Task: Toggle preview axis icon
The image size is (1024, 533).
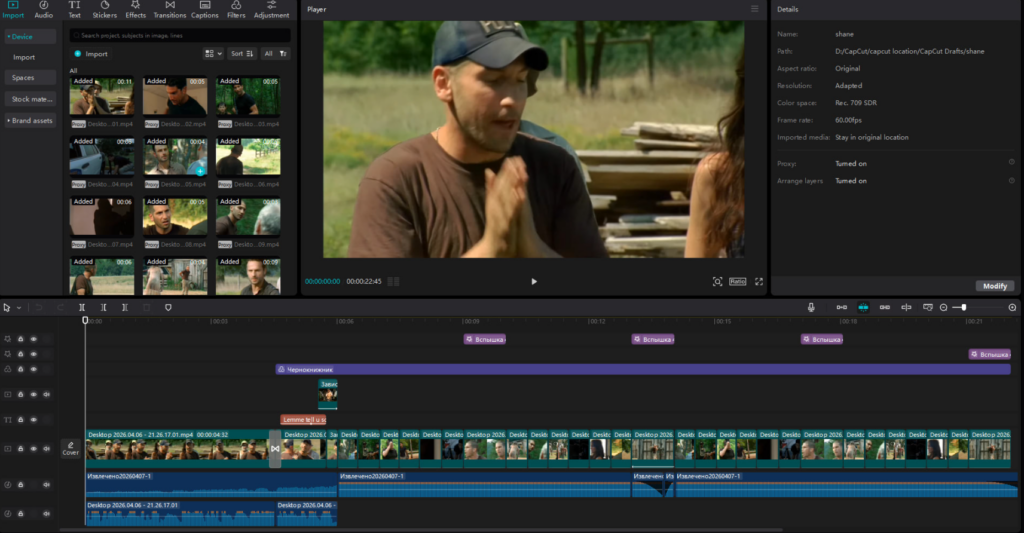Action: point(906,308)
